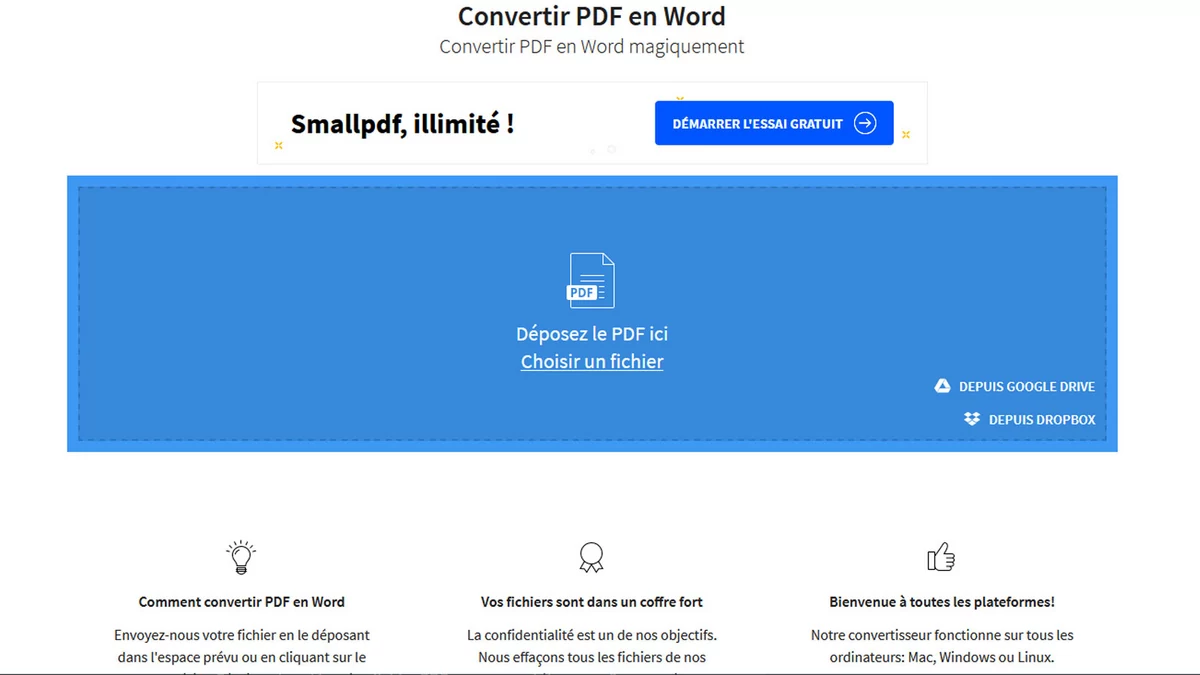This screenshot has height=675, width=1200.
Task: Click the Dropbox icon
Action: pos(972,419)
